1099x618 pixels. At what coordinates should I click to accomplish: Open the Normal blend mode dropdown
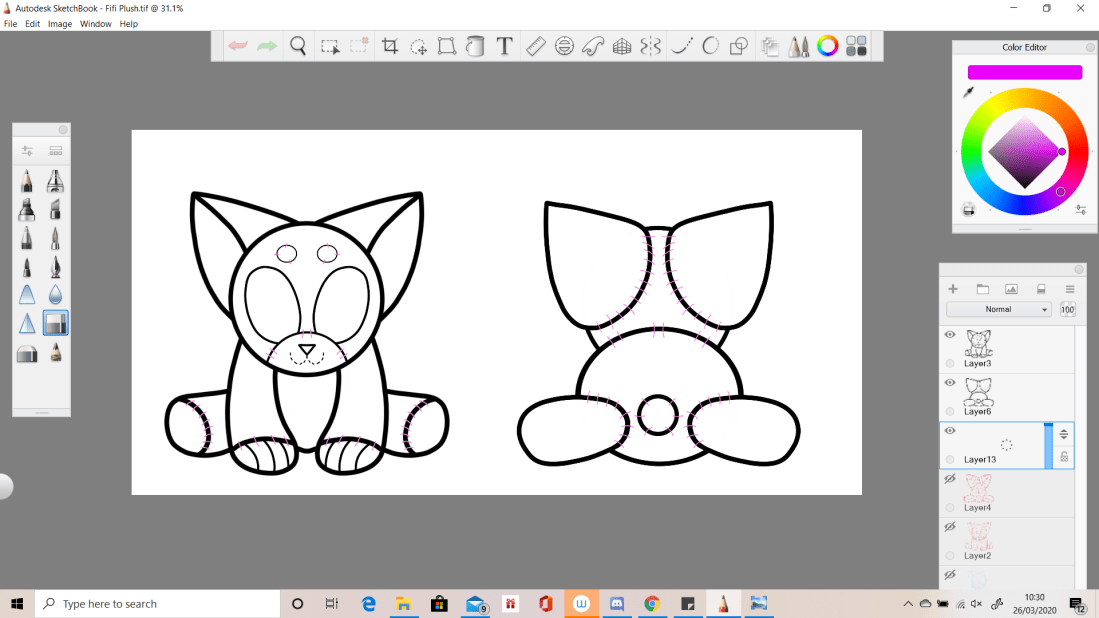click(x=998, y=310)
